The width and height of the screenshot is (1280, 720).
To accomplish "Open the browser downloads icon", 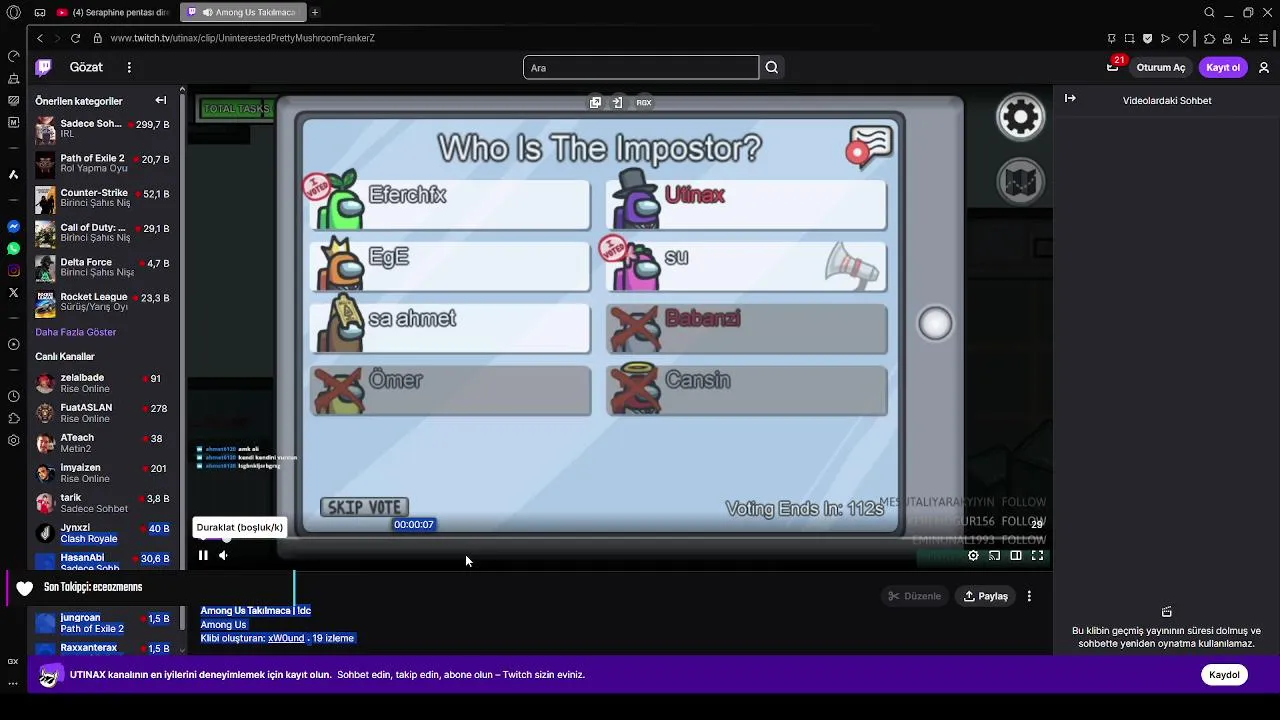I will (1245, 38).
